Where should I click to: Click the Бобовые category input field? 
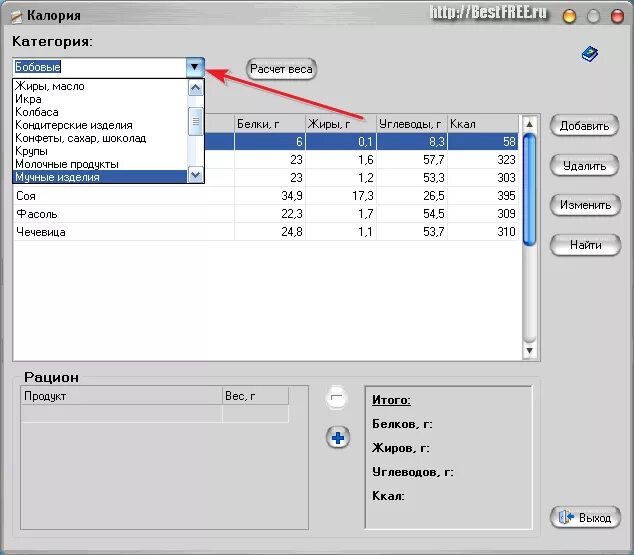tap(100, 67)
